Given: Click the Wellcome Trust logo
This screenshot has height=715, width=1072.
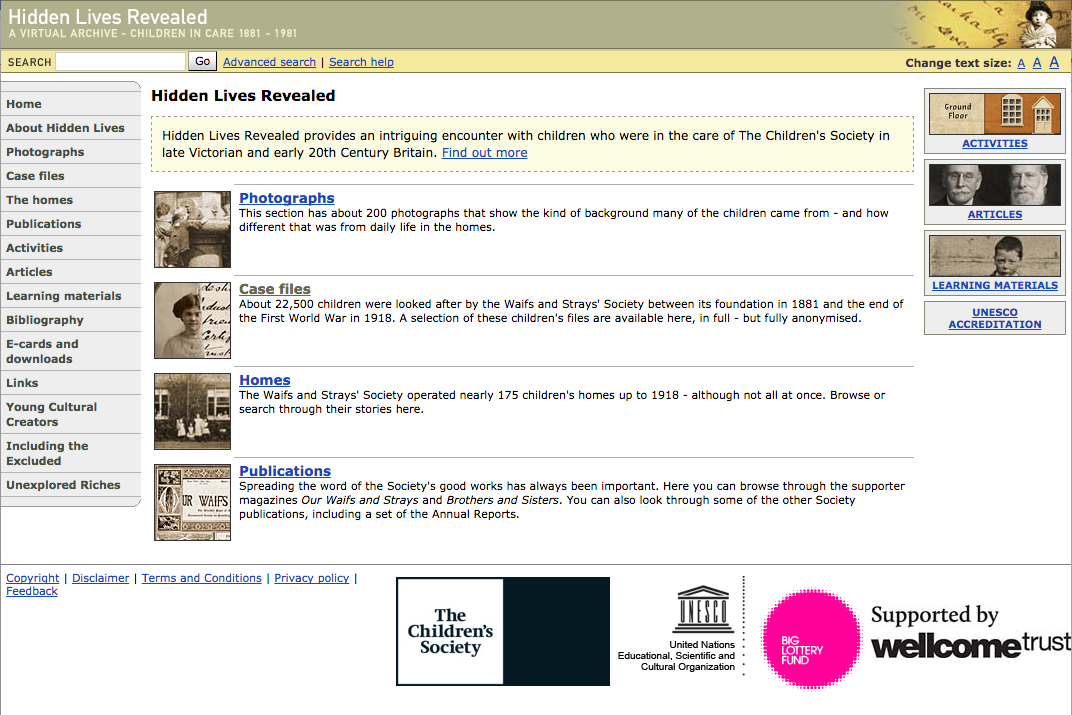Looking at the screenshot, I should [969, 633].
